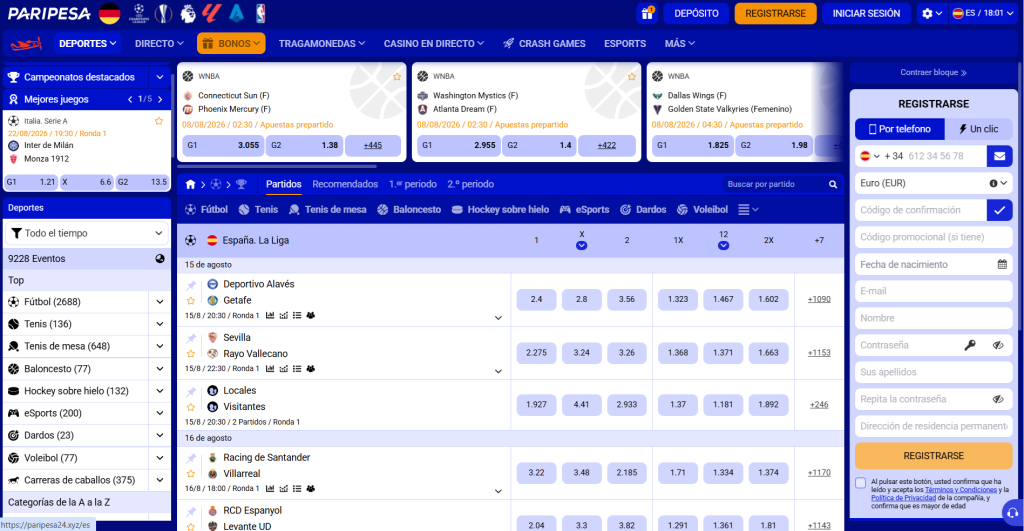Click the airplane crash game icon

pyautogui.click(x=26, y=44)
